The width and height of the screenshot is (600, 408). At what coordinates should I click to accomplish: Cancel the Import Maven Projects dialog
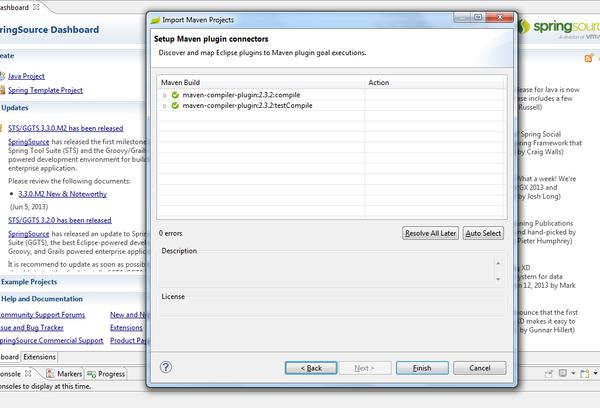[x=479, y=368]
